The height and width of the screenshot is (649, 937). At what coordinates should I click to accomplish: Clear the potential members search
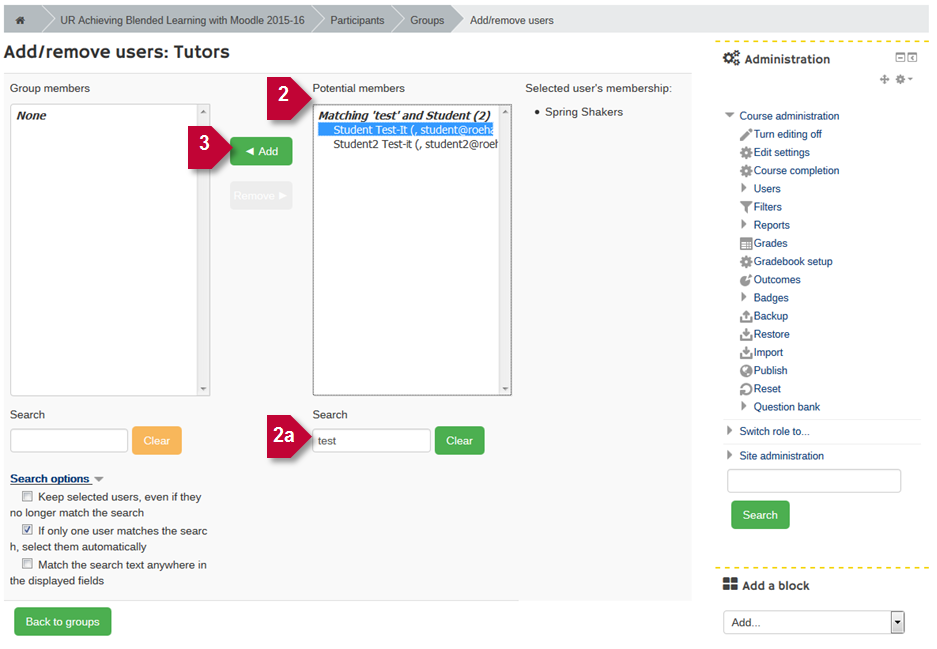pos(460,440)
